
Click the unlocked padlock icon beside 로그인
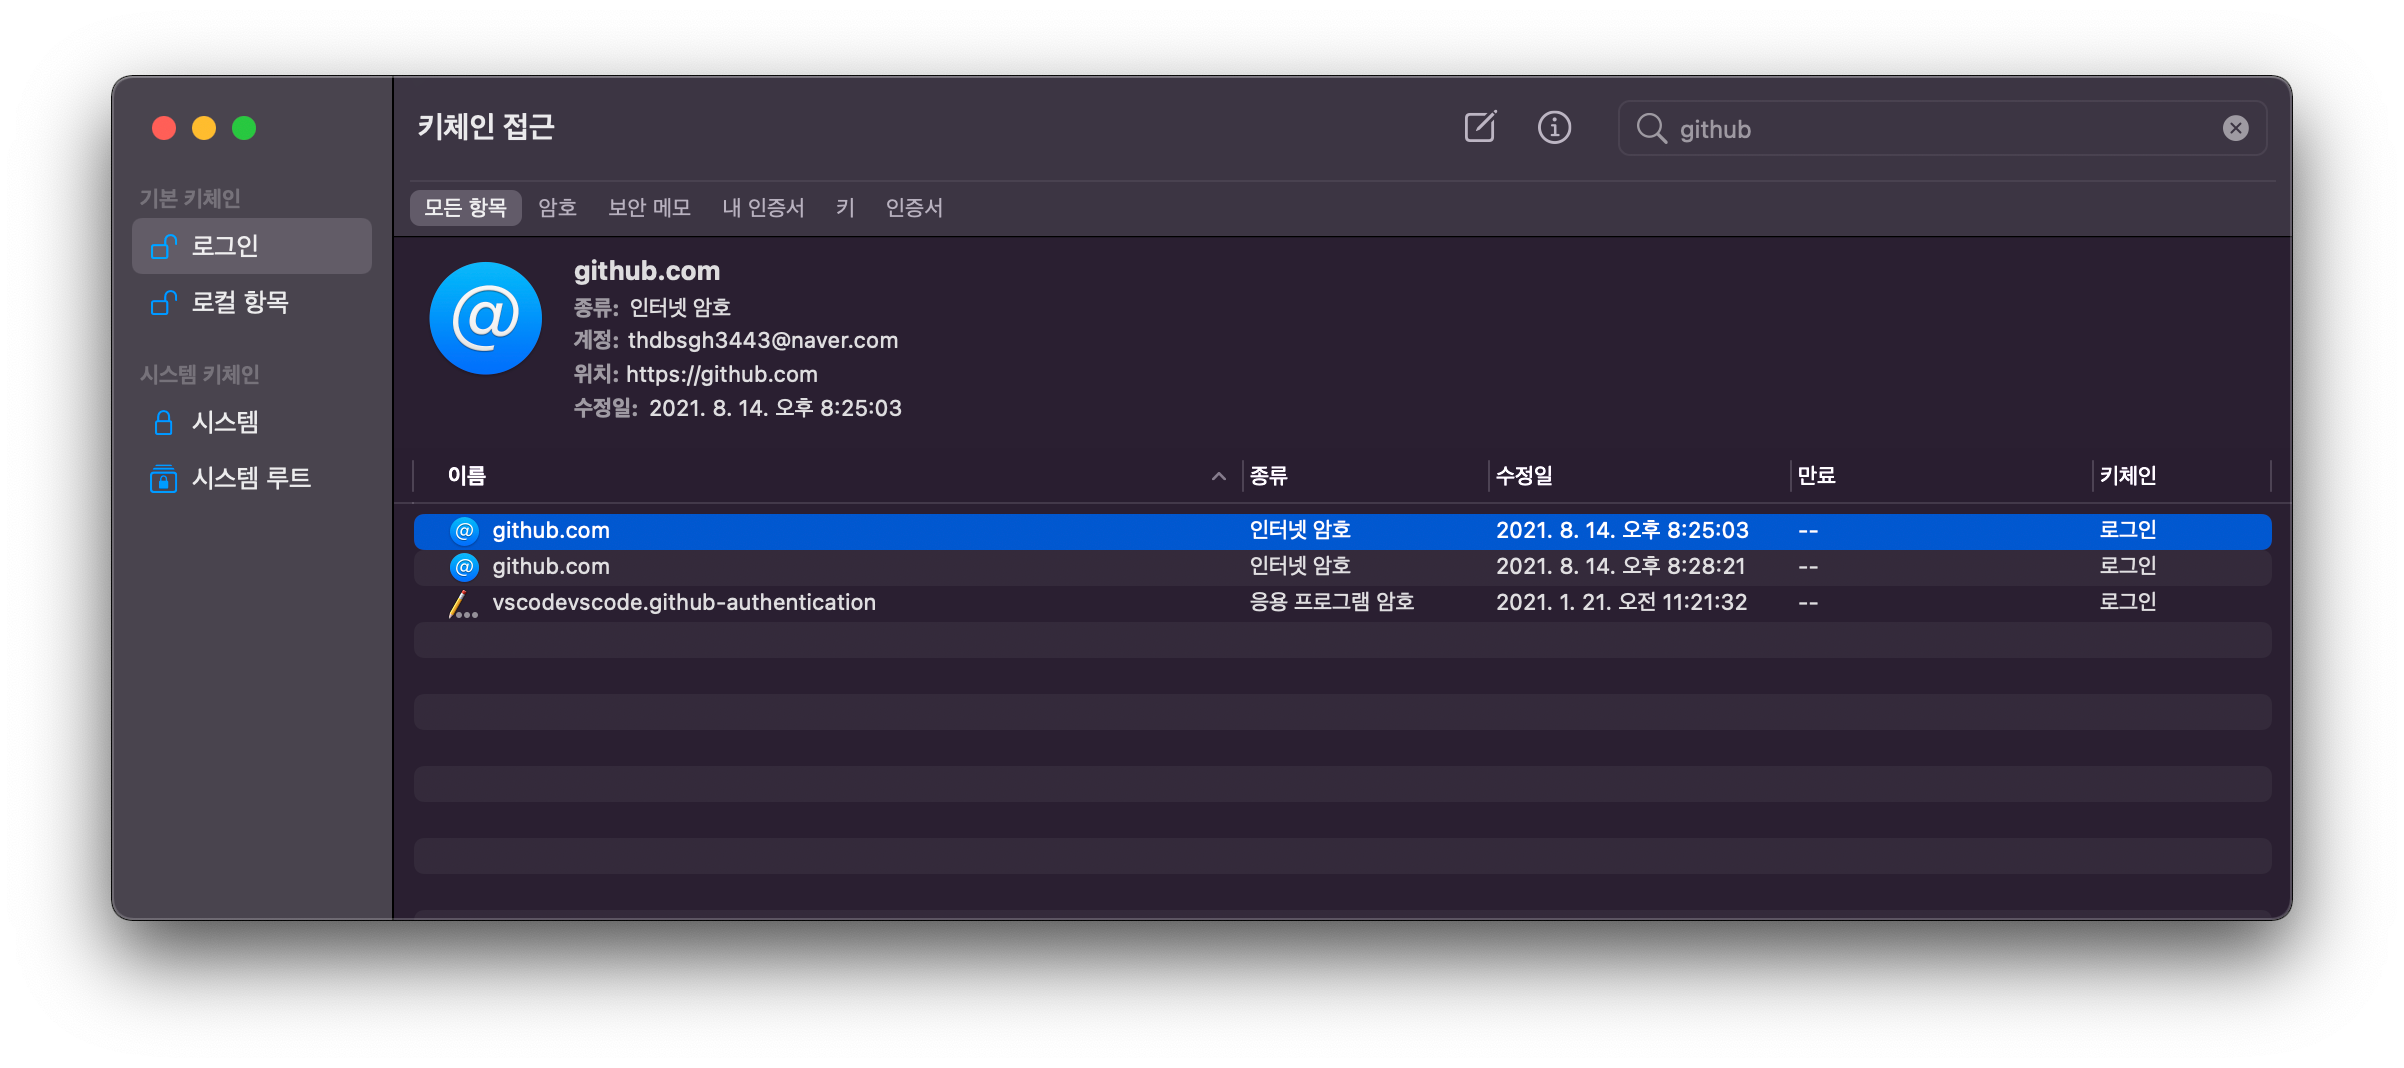[x=163, y=246]
